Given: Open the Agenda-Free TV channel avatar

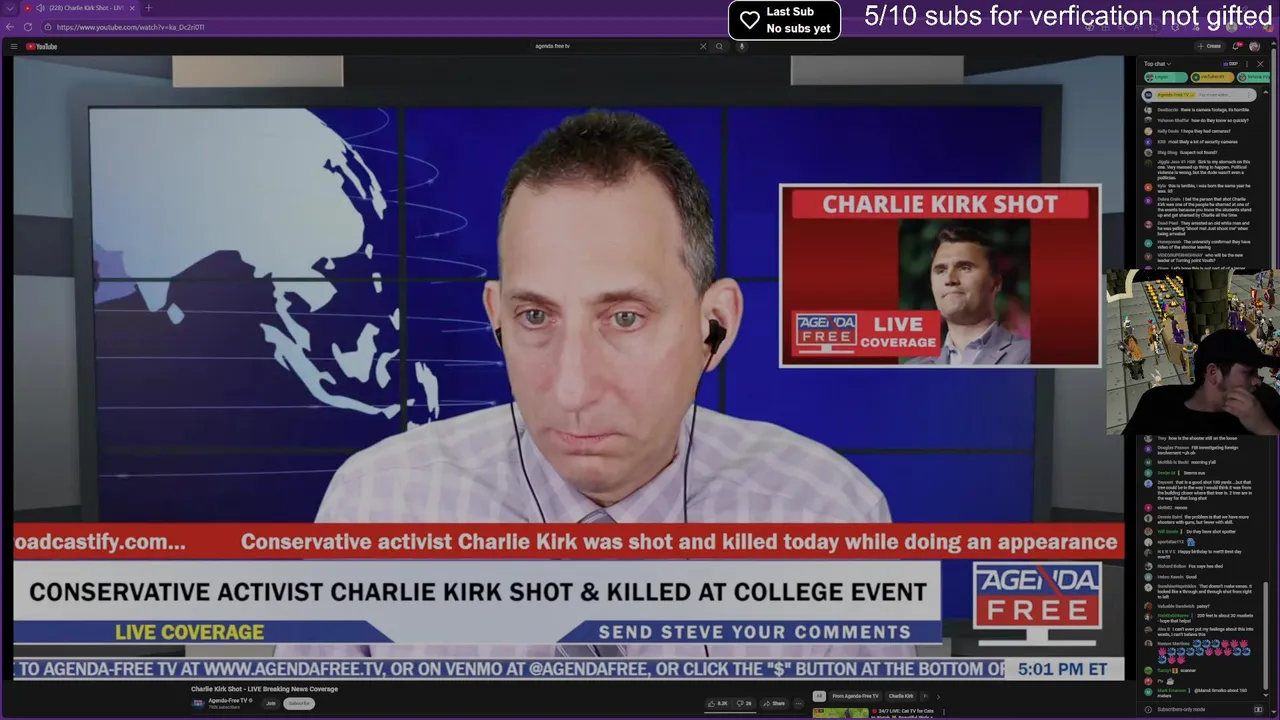Looking at the screenshot, I should point(198,703).
